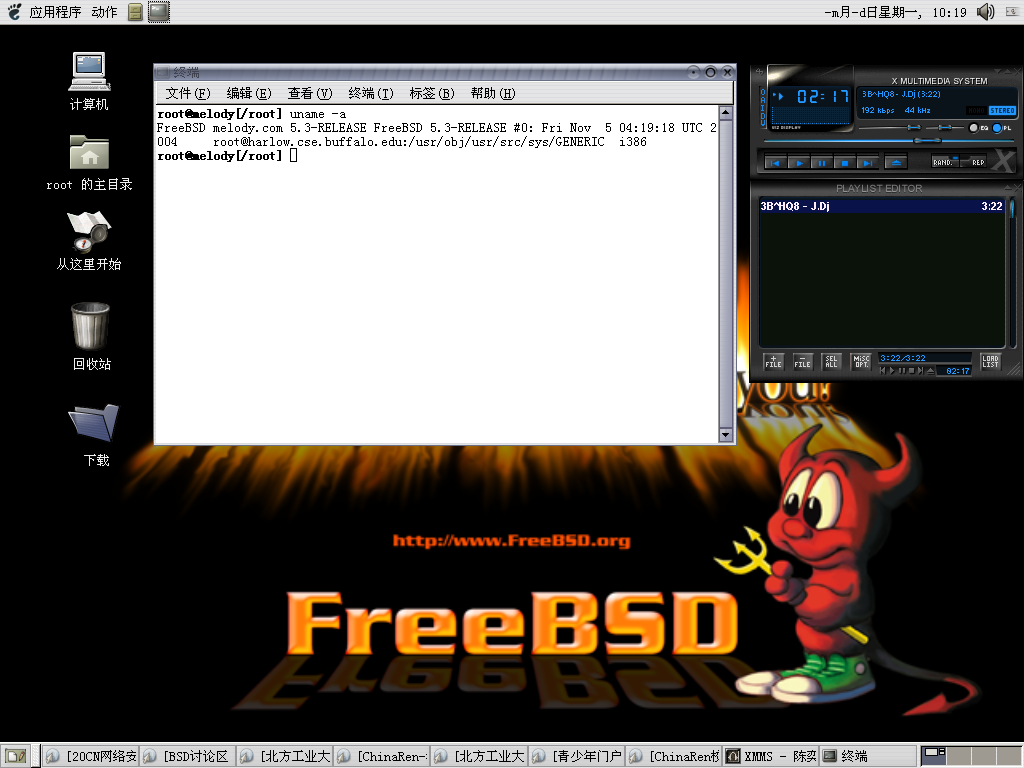
Task: Select the 从这里开始 desktop icon
Action: coord(89,241)
